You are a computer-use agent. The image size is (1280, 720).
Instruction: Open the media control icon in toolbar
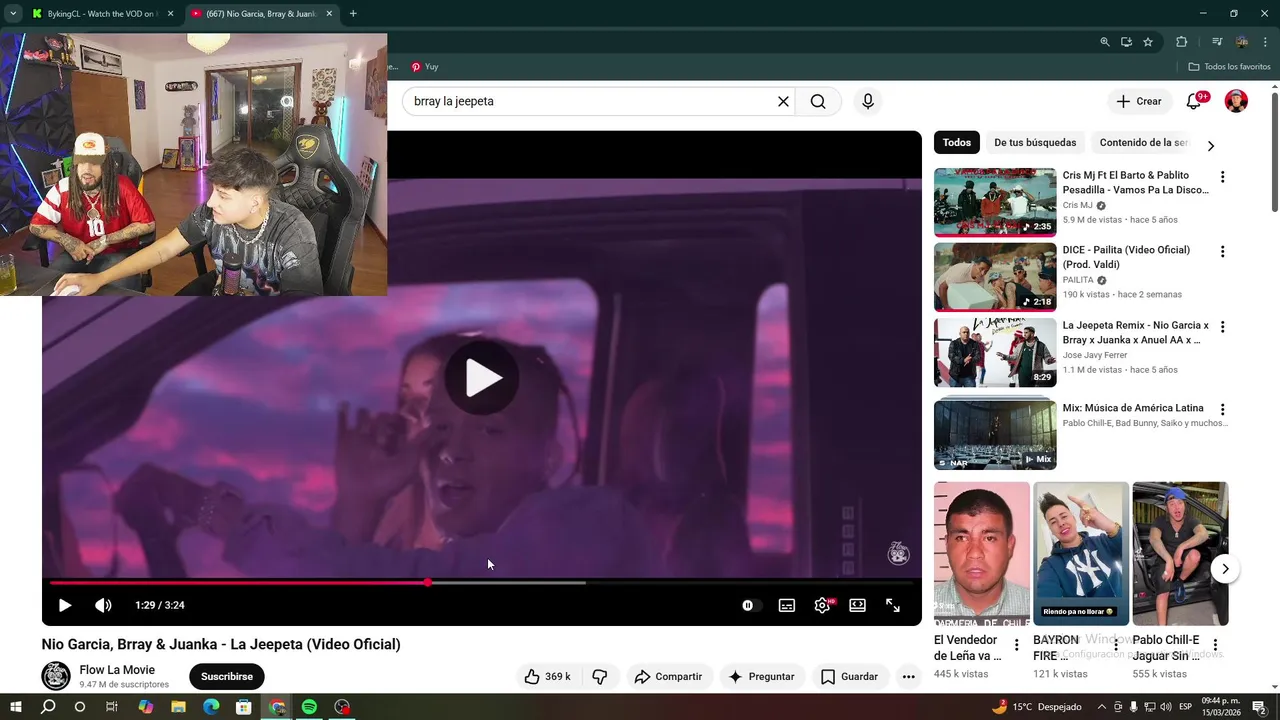[1217, 42]
